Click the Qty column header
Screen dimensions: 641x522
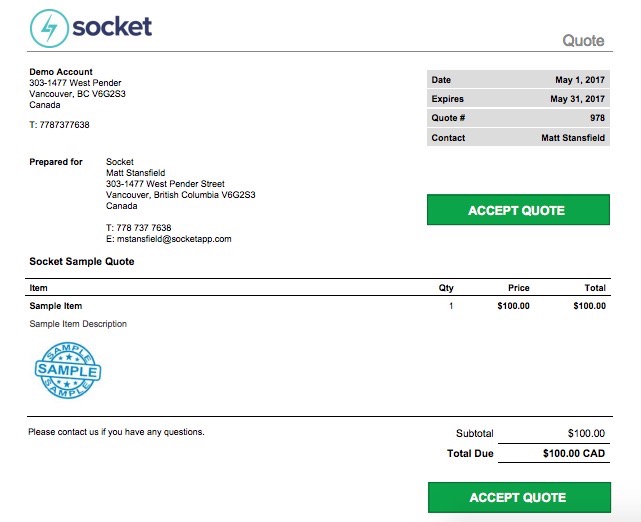(x=446, y=288)
